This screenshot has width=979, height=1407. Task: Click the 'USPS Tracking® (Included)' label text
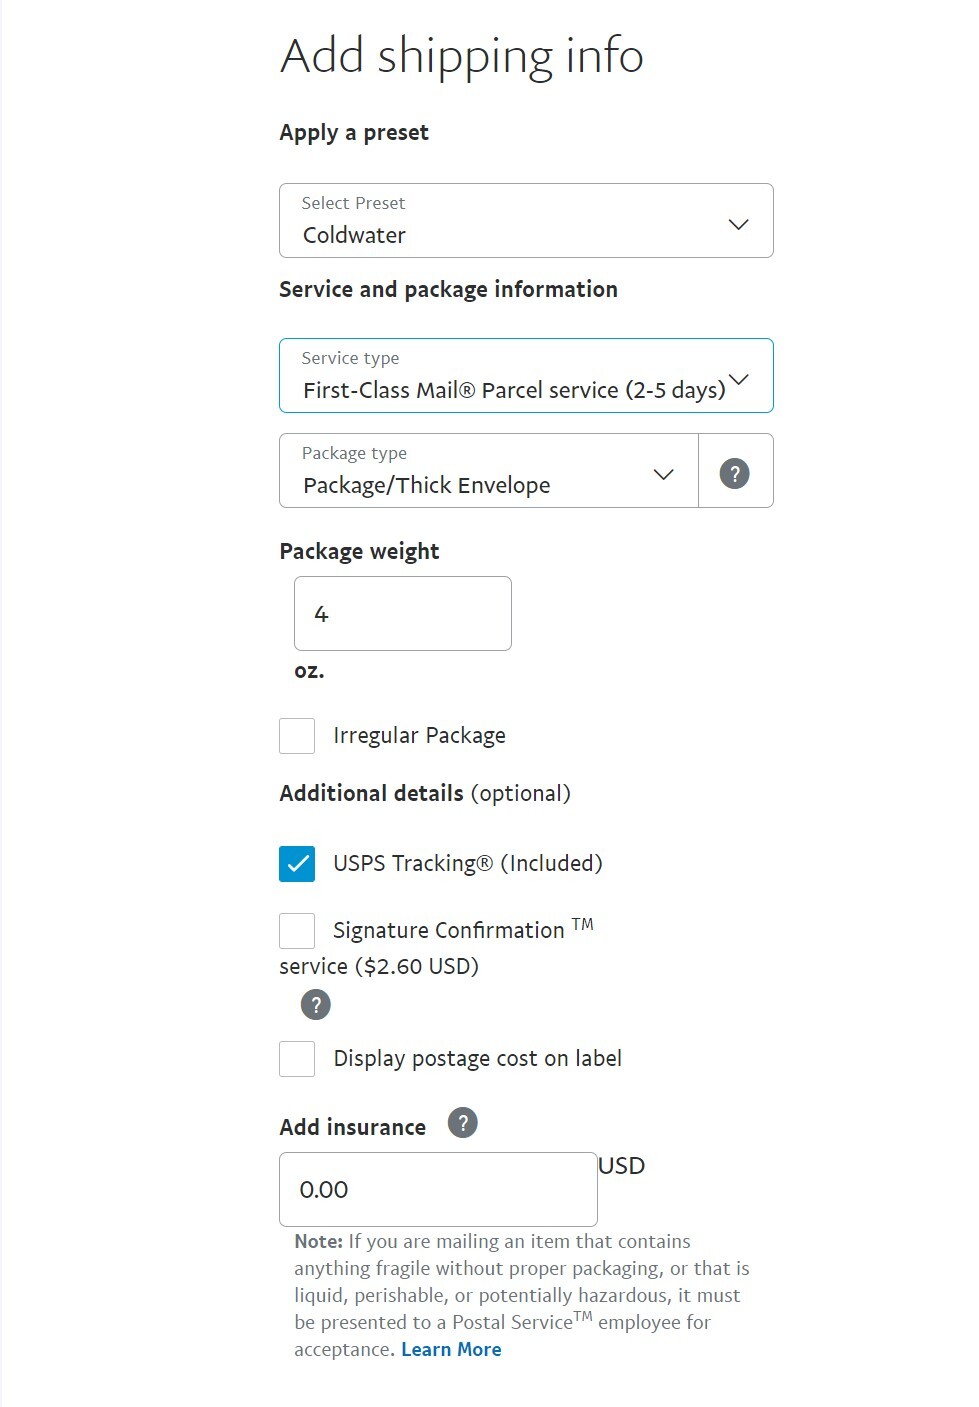[467, 864]
